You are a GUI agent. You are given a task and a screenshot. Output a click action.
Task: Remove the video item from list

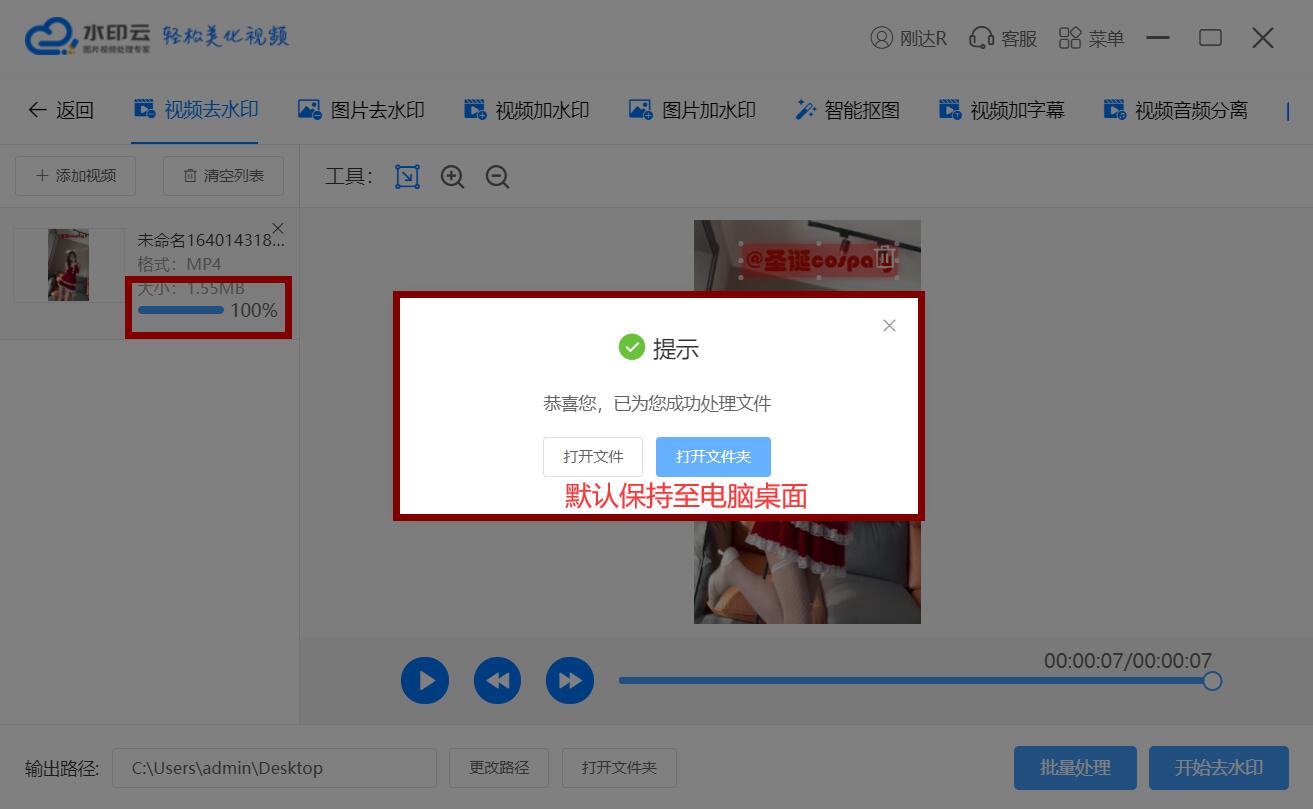278,228
